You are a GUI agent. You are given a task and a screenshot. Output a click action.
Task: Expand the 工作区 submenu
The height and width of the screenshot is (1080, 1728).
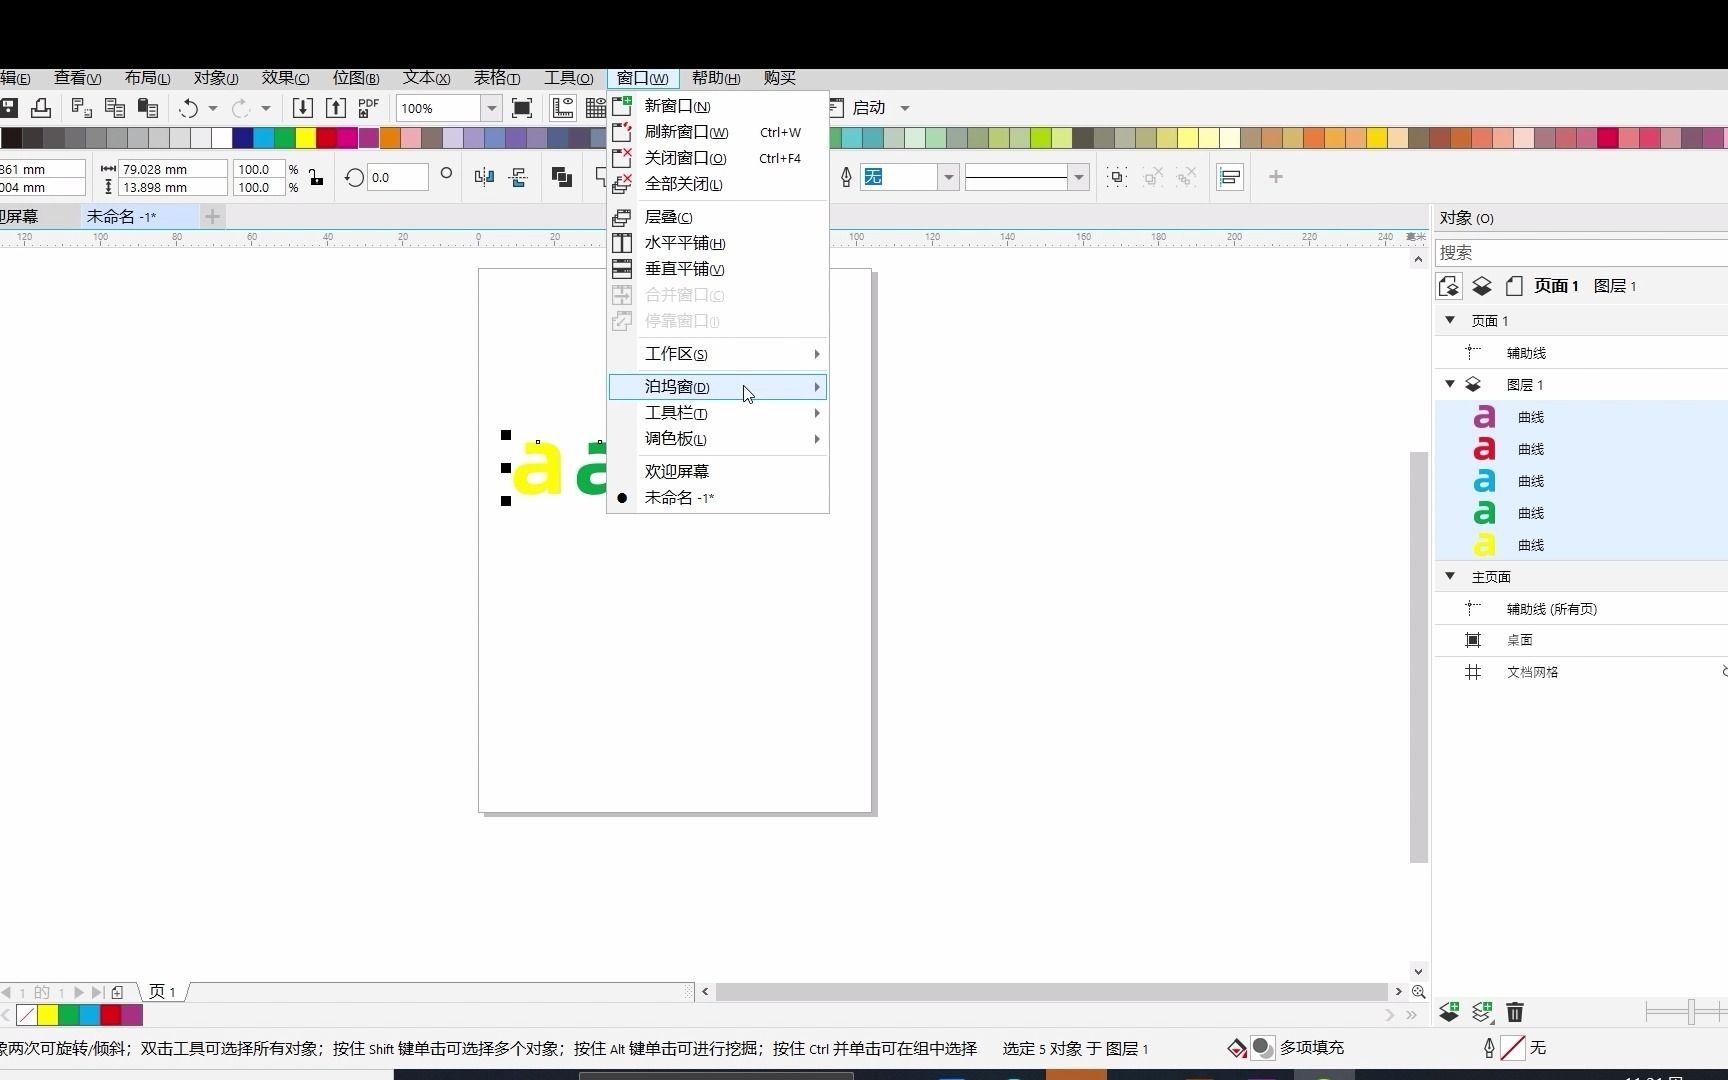[718, 354]
